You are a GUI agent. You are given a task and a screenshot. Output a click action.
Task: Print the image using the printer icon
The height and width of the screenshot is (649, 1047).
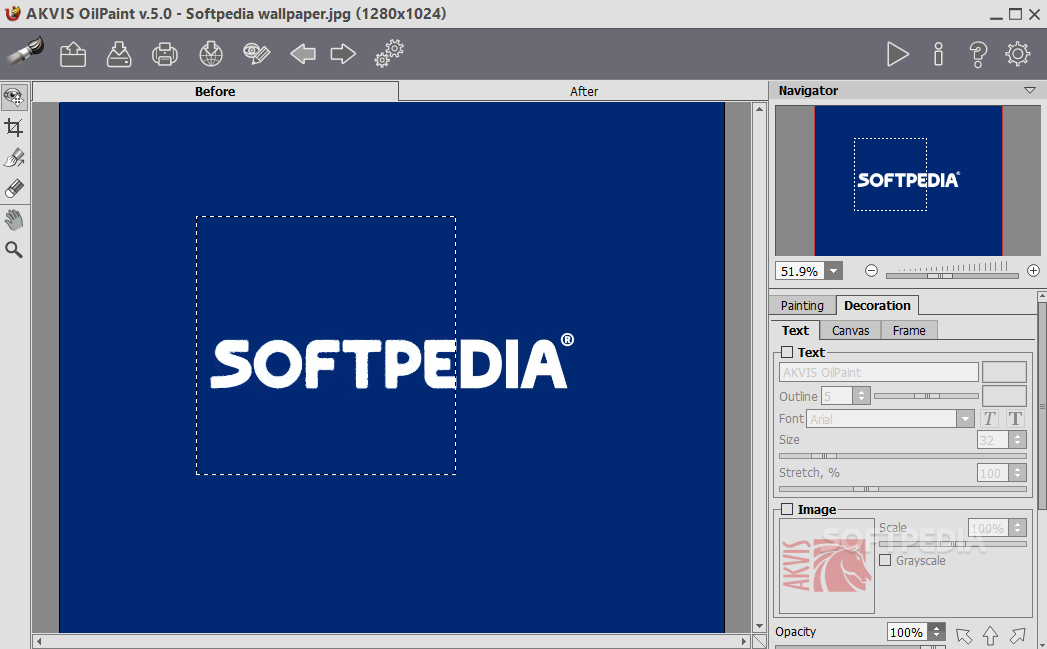click(164, 54)
